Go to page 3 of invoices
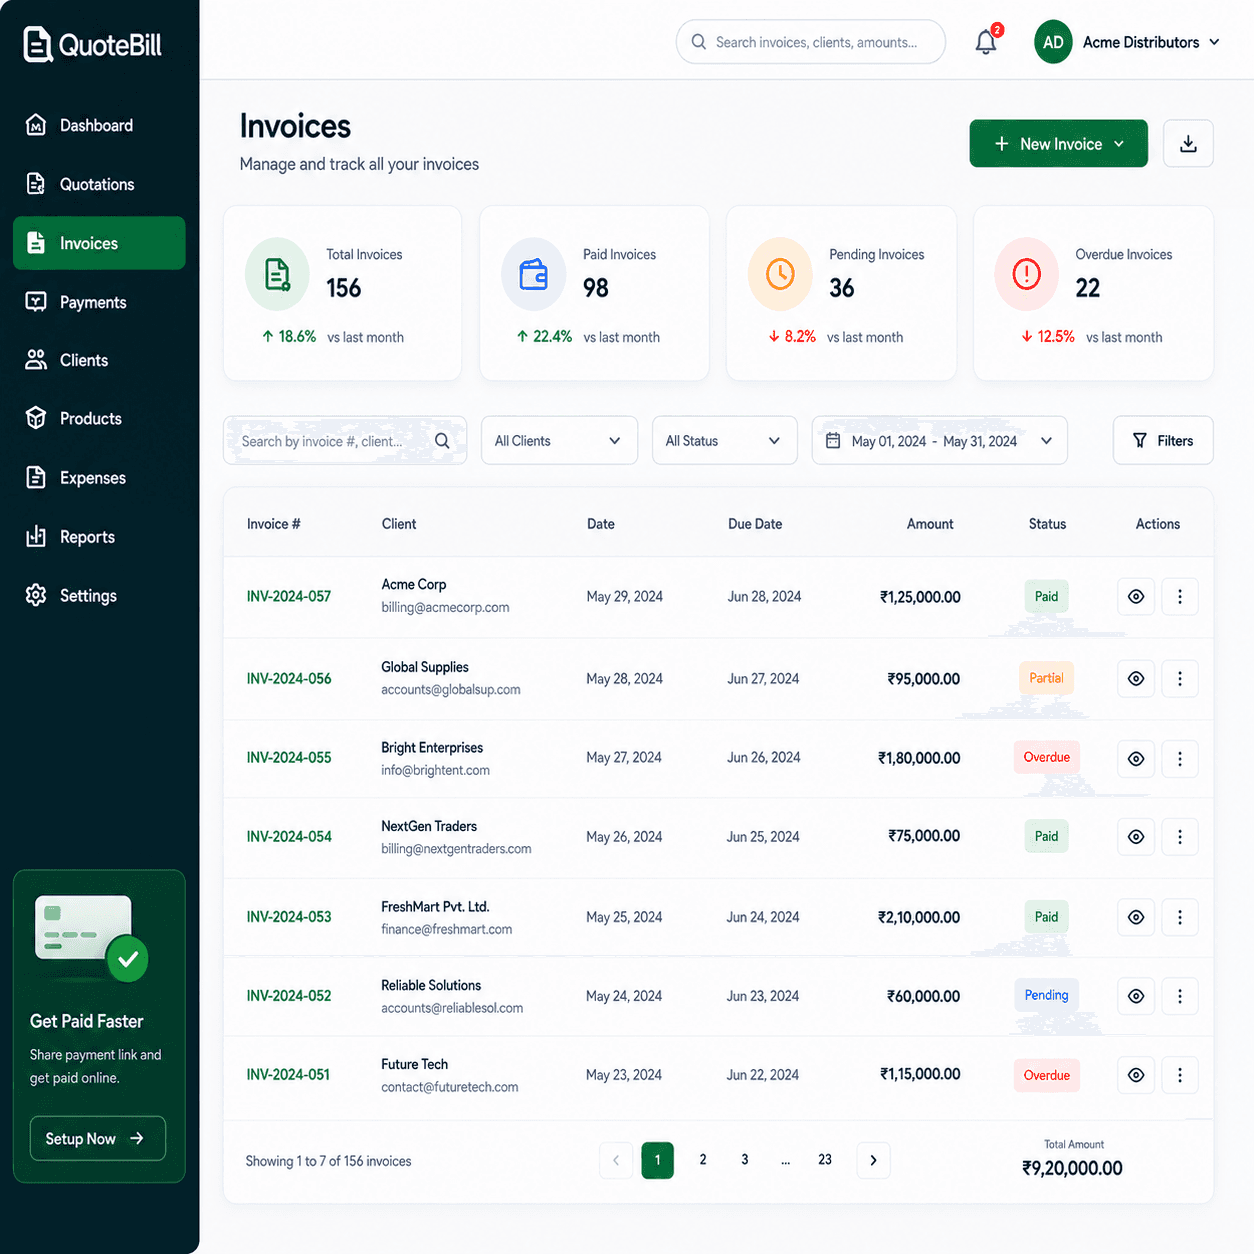 click(x=745, y=1160)
